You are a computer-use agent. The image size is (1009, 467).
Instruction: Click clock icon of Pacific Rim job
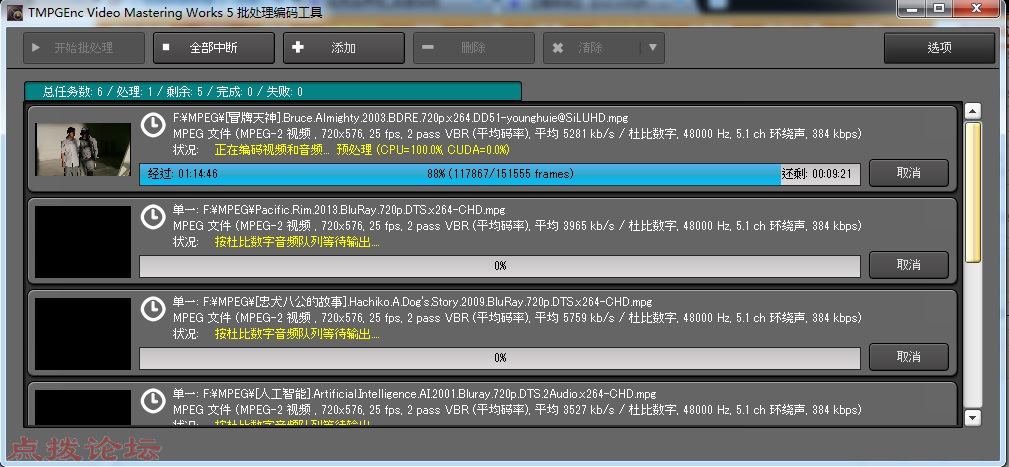pyautogui.click(x=153, y=217)
